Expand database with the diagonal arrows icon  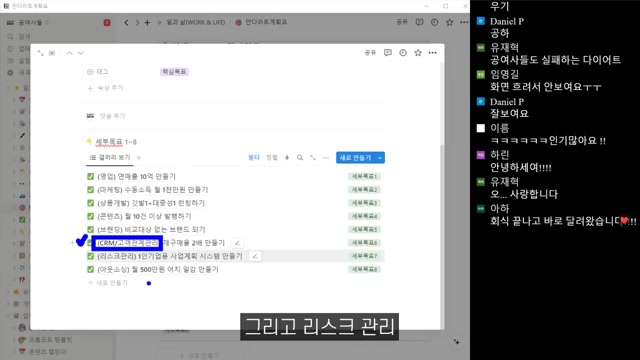click(x=313, y=158)
